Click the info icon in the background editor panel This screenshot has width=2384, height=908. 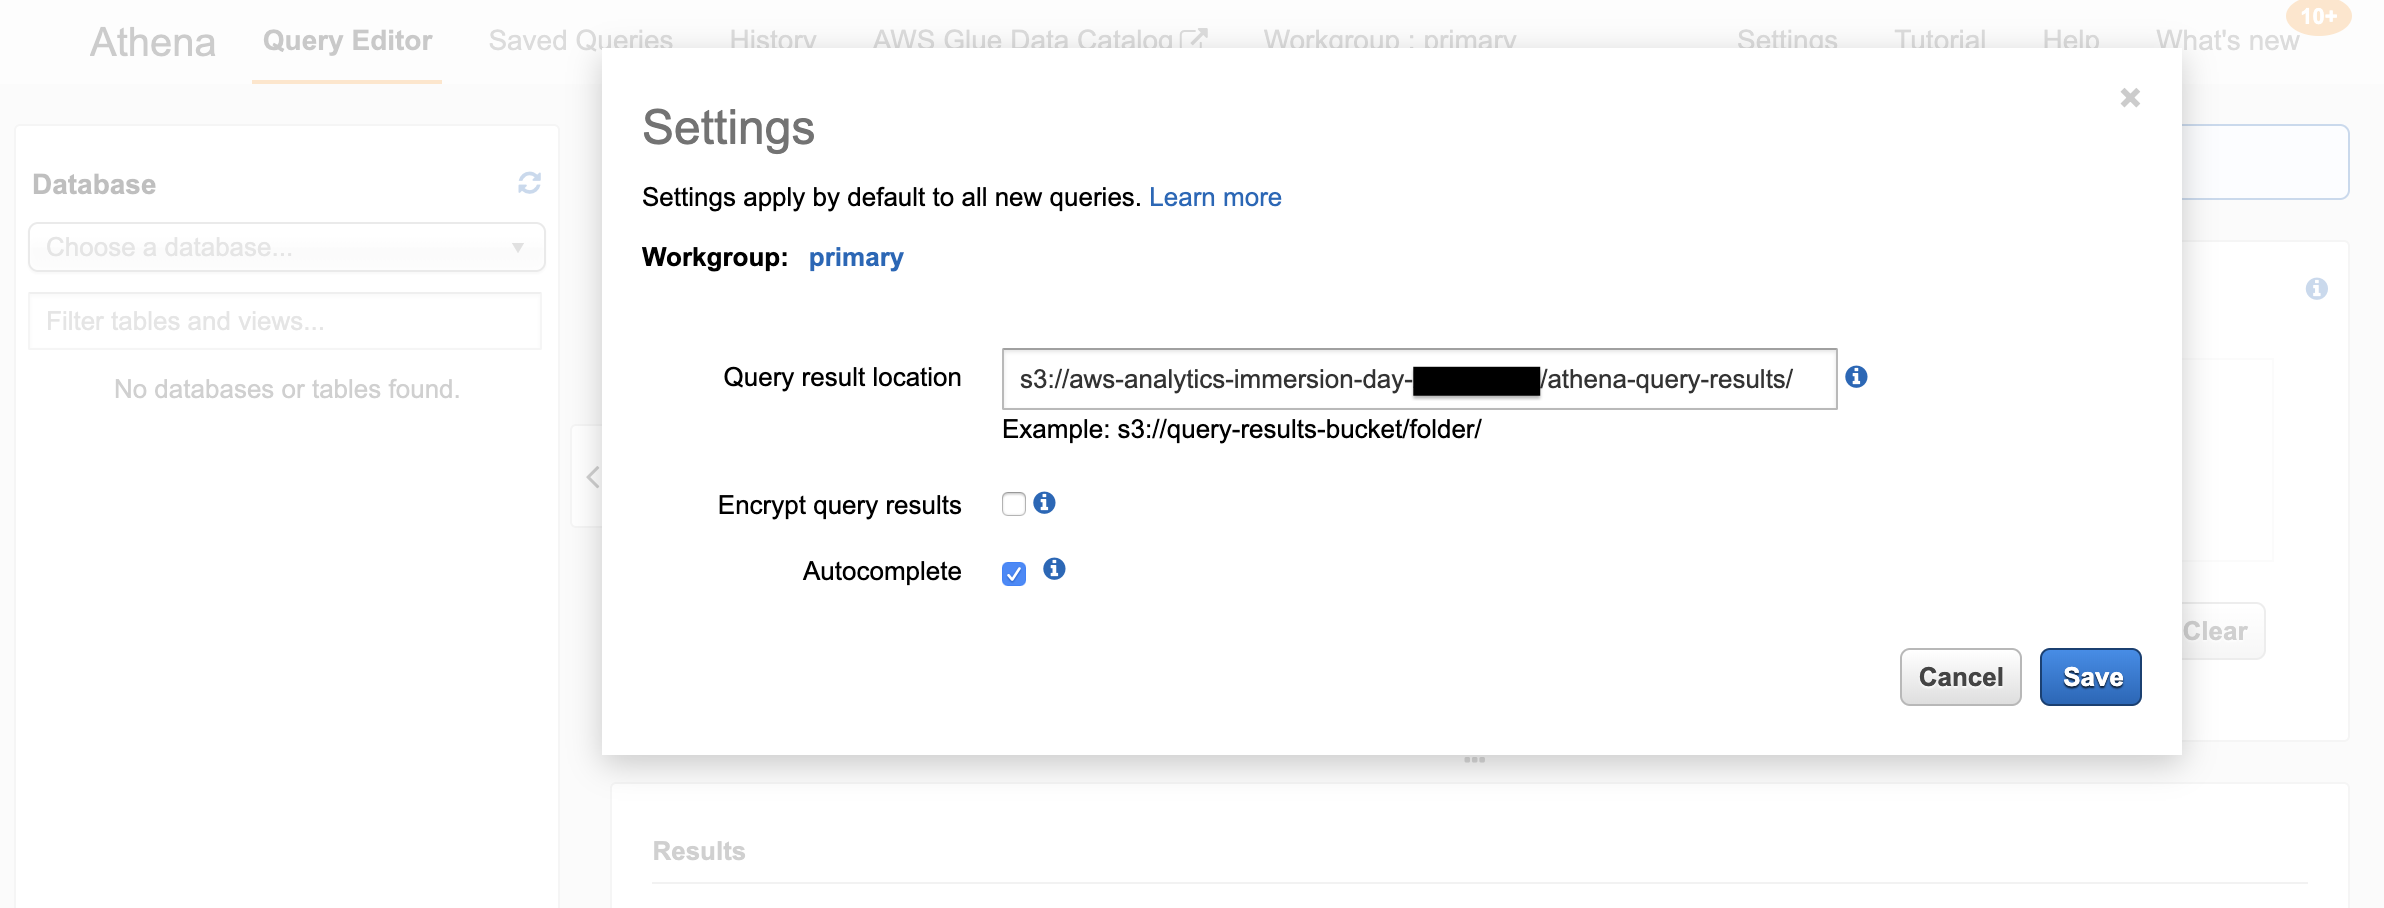click(x=2317, y=289)
